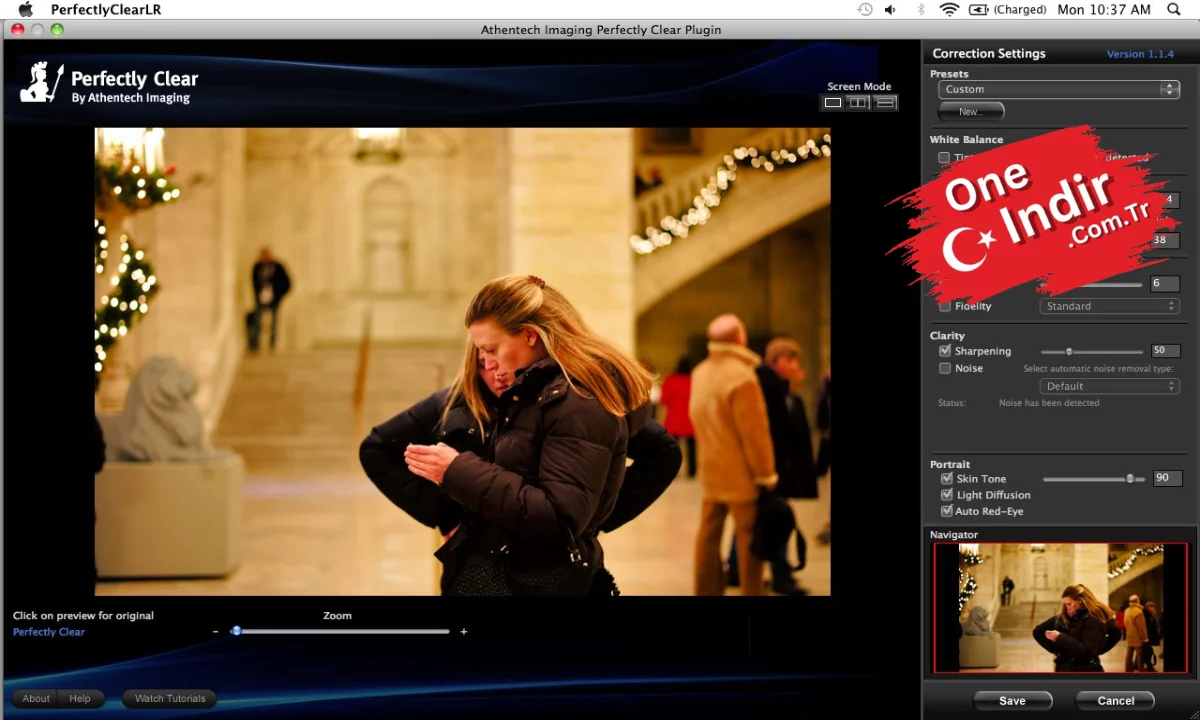
Task: Click the Perfectly Clear link below preview
Action: (x=49, y=632)
